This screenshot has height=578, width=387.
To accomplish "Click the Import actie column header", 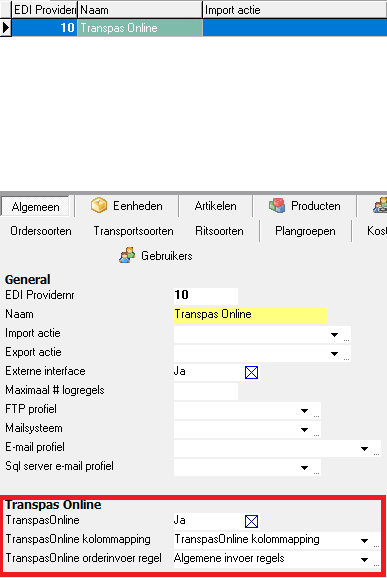I will pyautogui.click(x=295, y=10).
